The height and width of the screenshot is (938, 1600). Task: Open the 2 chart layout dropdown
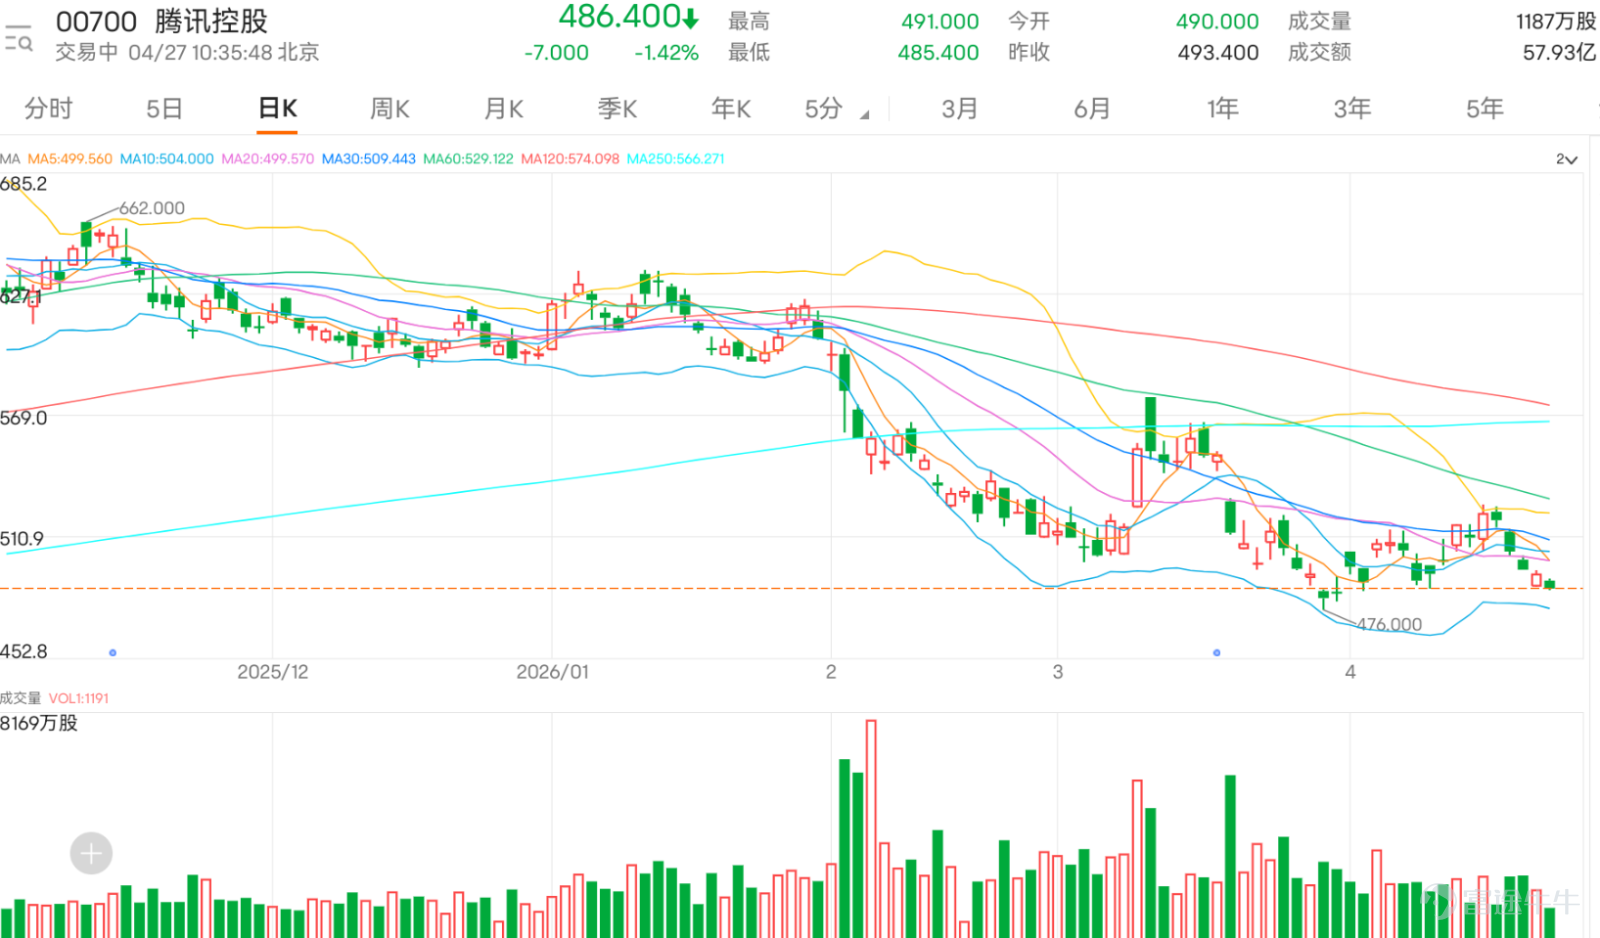(1566, 159)
